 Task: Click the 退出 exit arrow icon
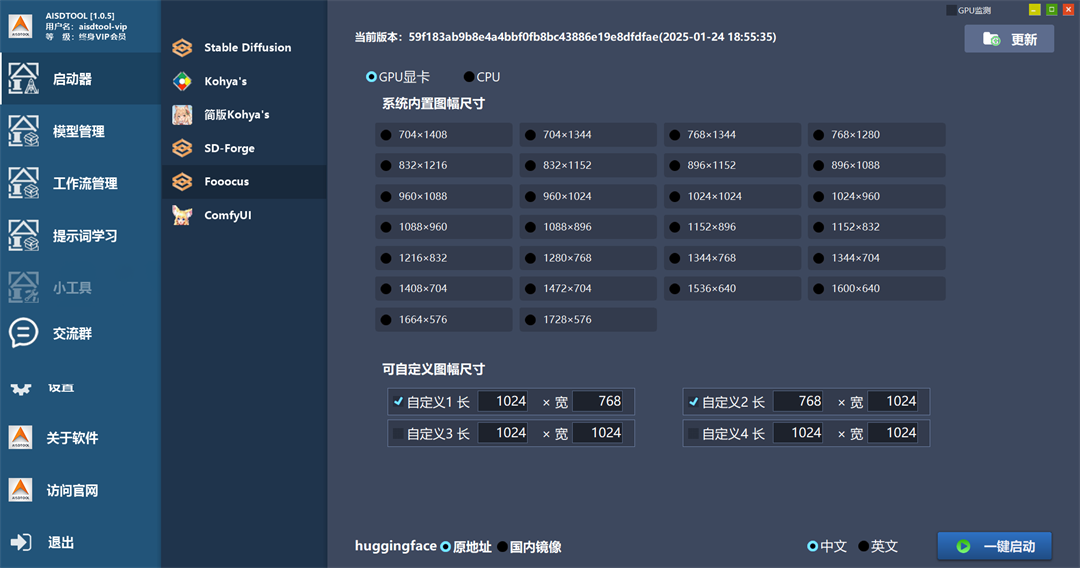(x=21, y=542)
